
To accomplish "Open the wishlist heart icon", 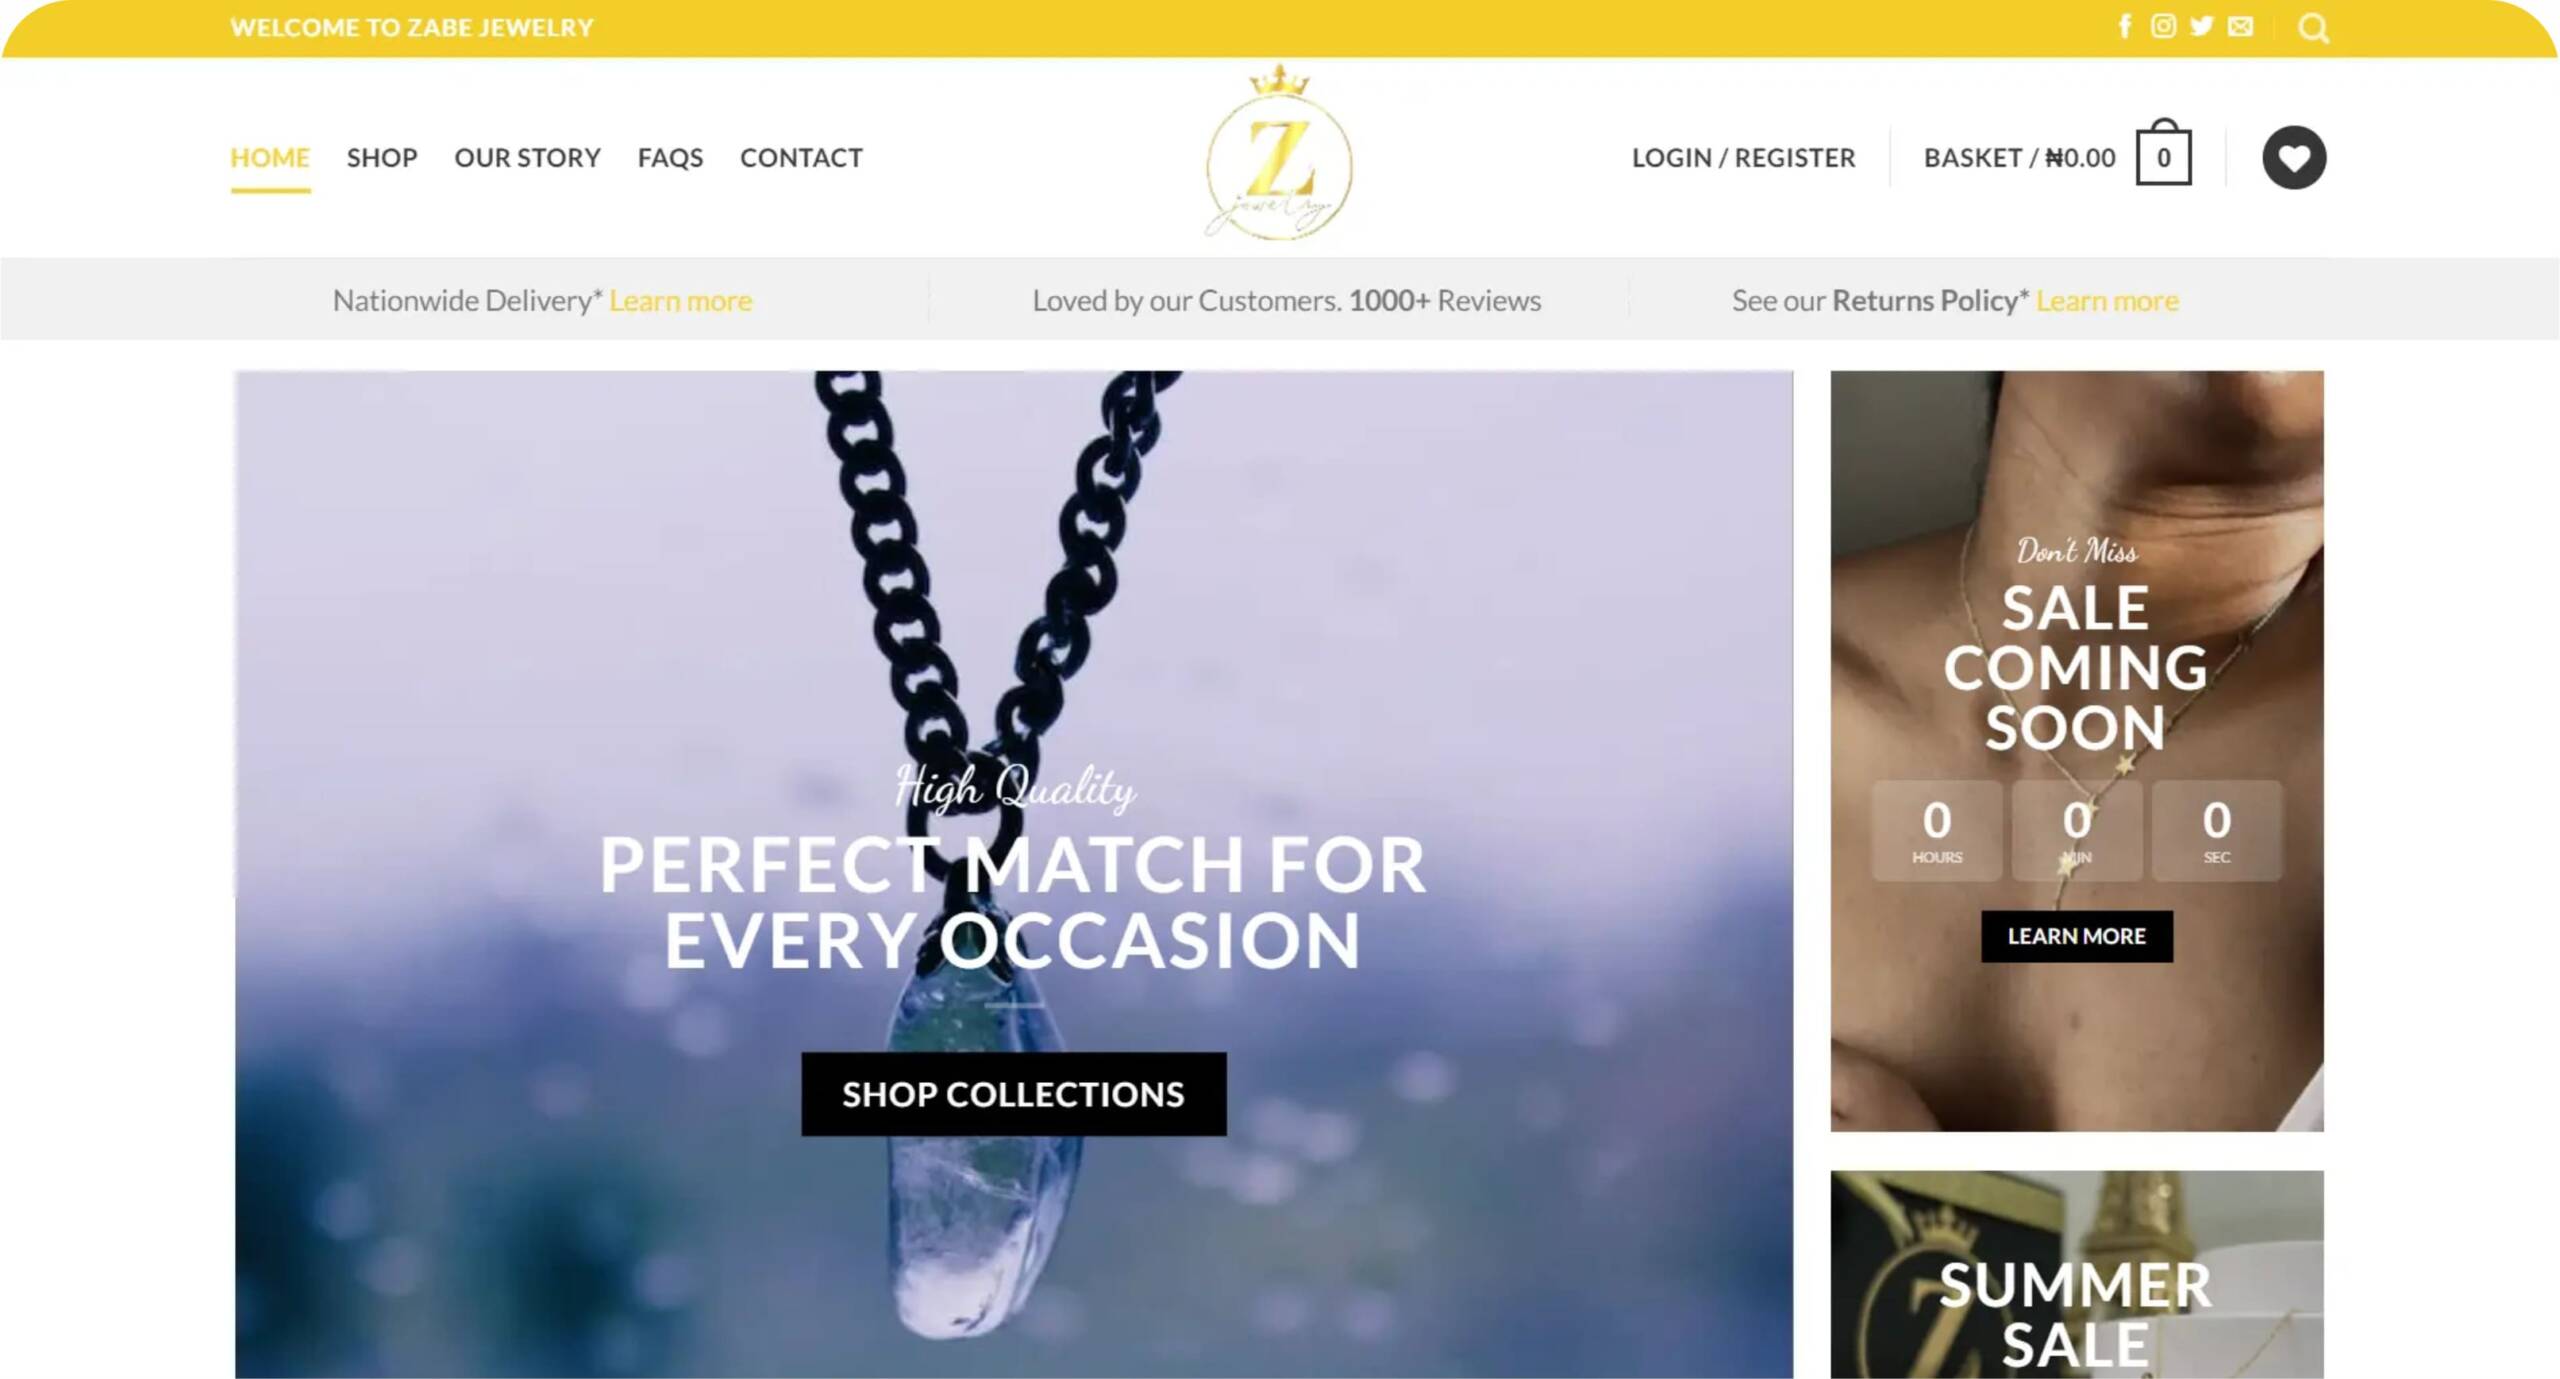I will click(2294, 157).
